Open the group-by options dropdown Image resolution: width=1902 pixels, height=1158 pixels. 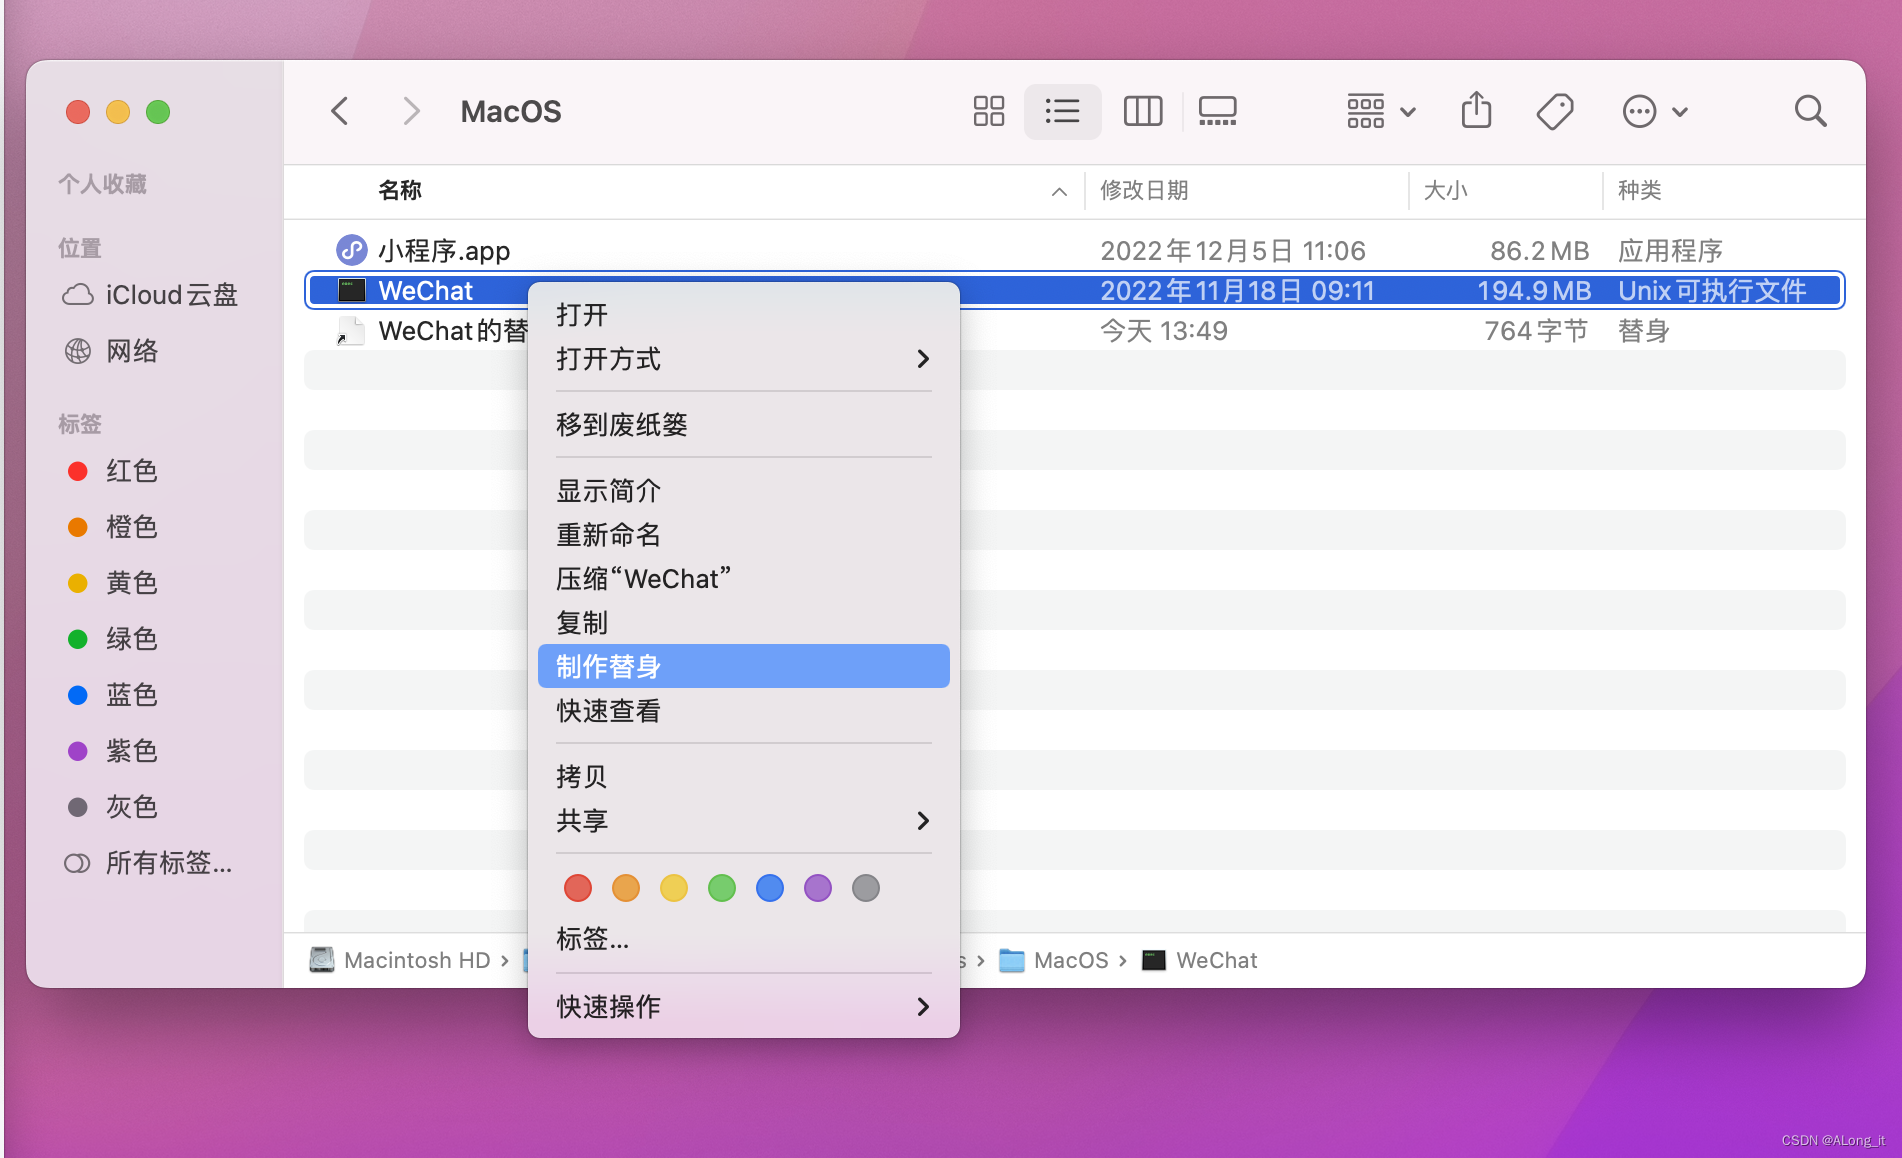coord(1380,111)
